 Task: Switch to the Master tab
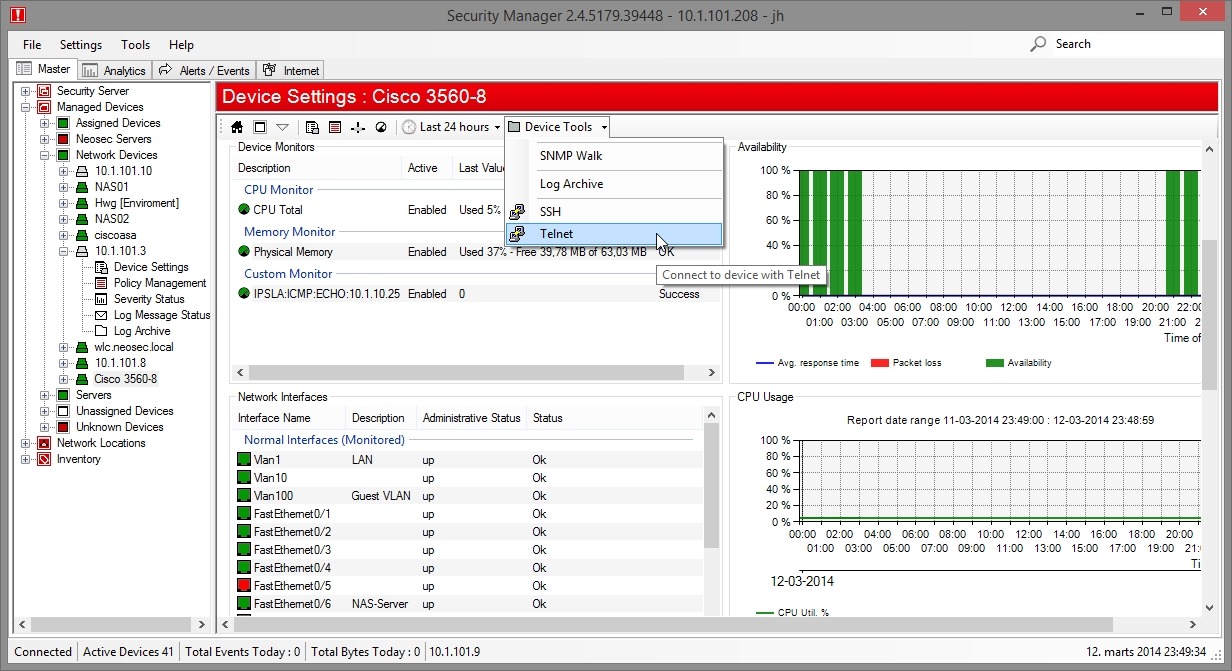(44, 69)
